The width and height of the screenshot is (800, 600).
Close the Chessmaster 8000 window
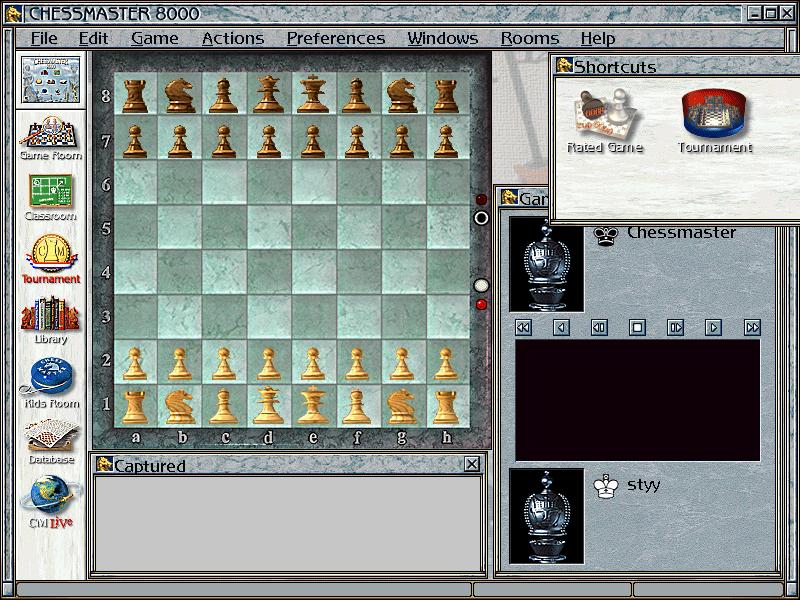tap(786, 13)
